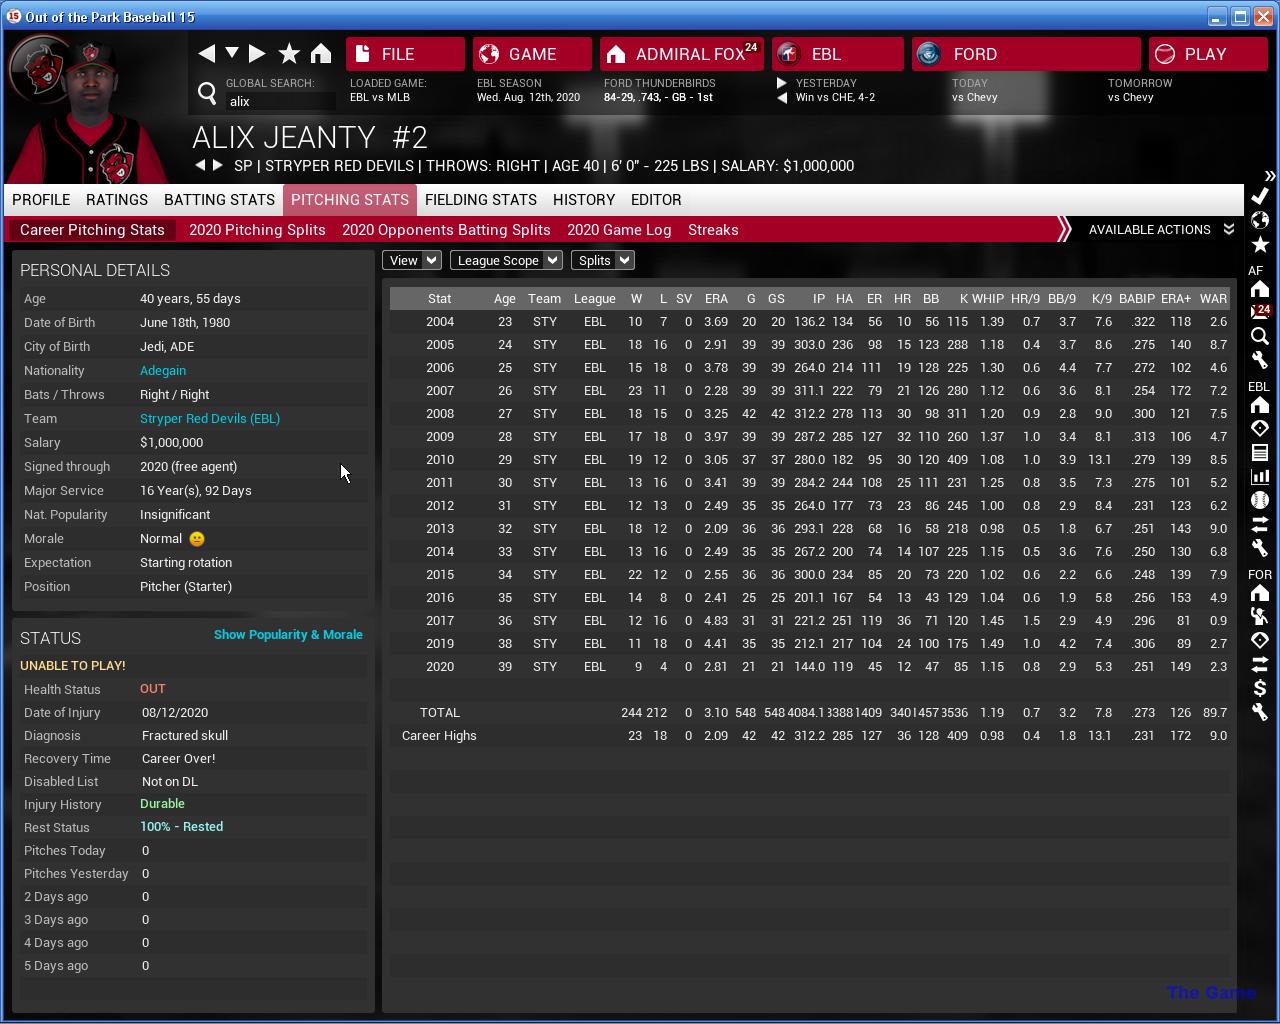The width and height of the screenshot is (1280, 1024).
Task: Click the bar chart icon in the EBL sidebar group
Action: pyautogui.click(x=1260, y=476)
